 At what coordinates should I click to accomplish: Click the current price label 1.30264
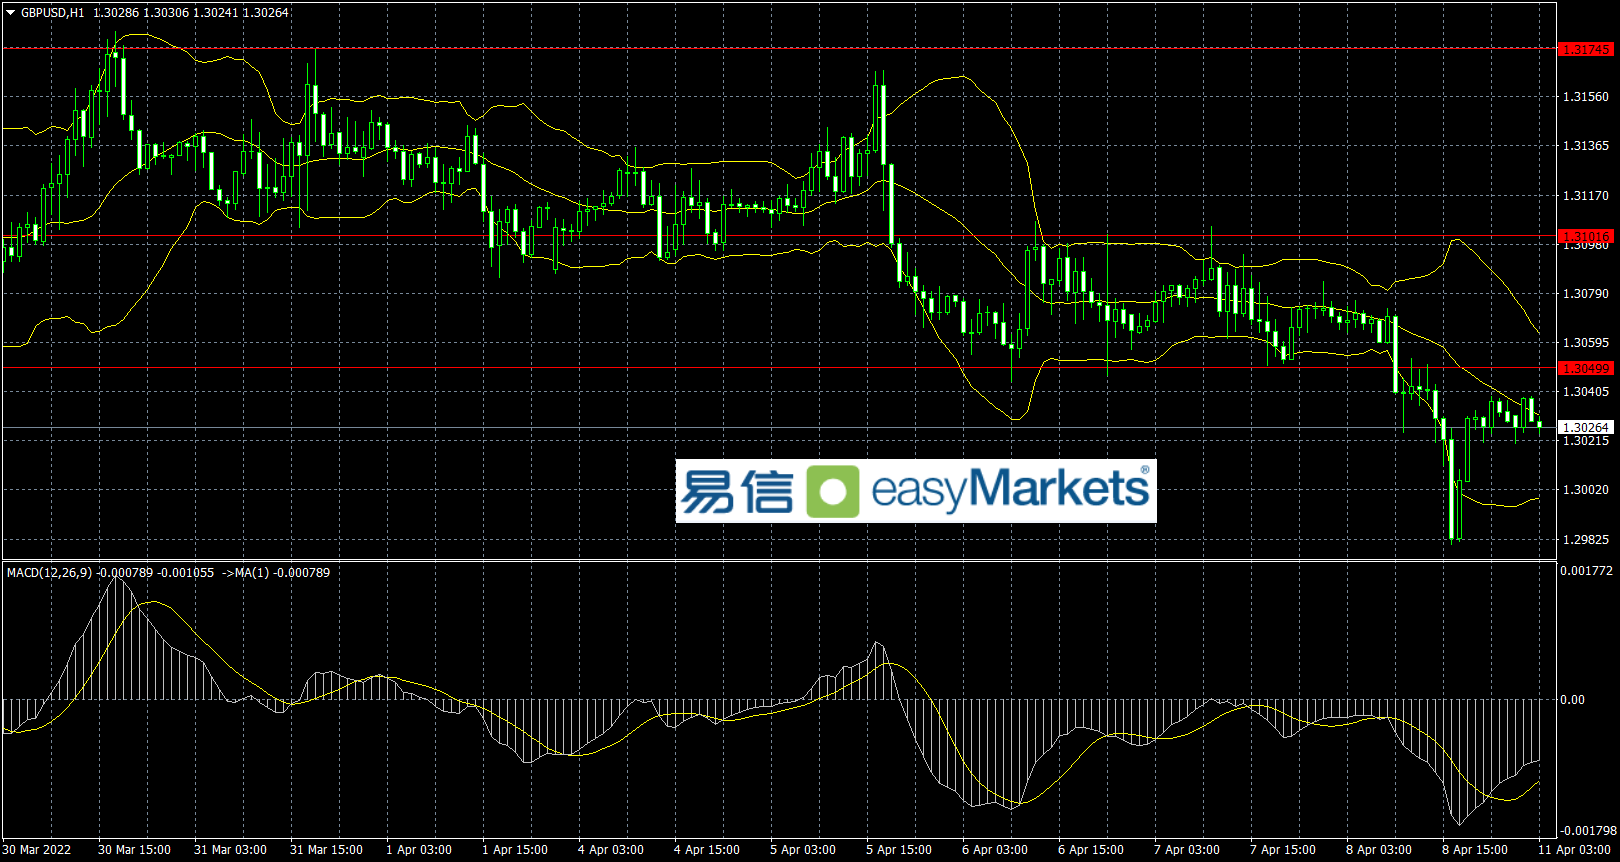[x=1586, y=428]
